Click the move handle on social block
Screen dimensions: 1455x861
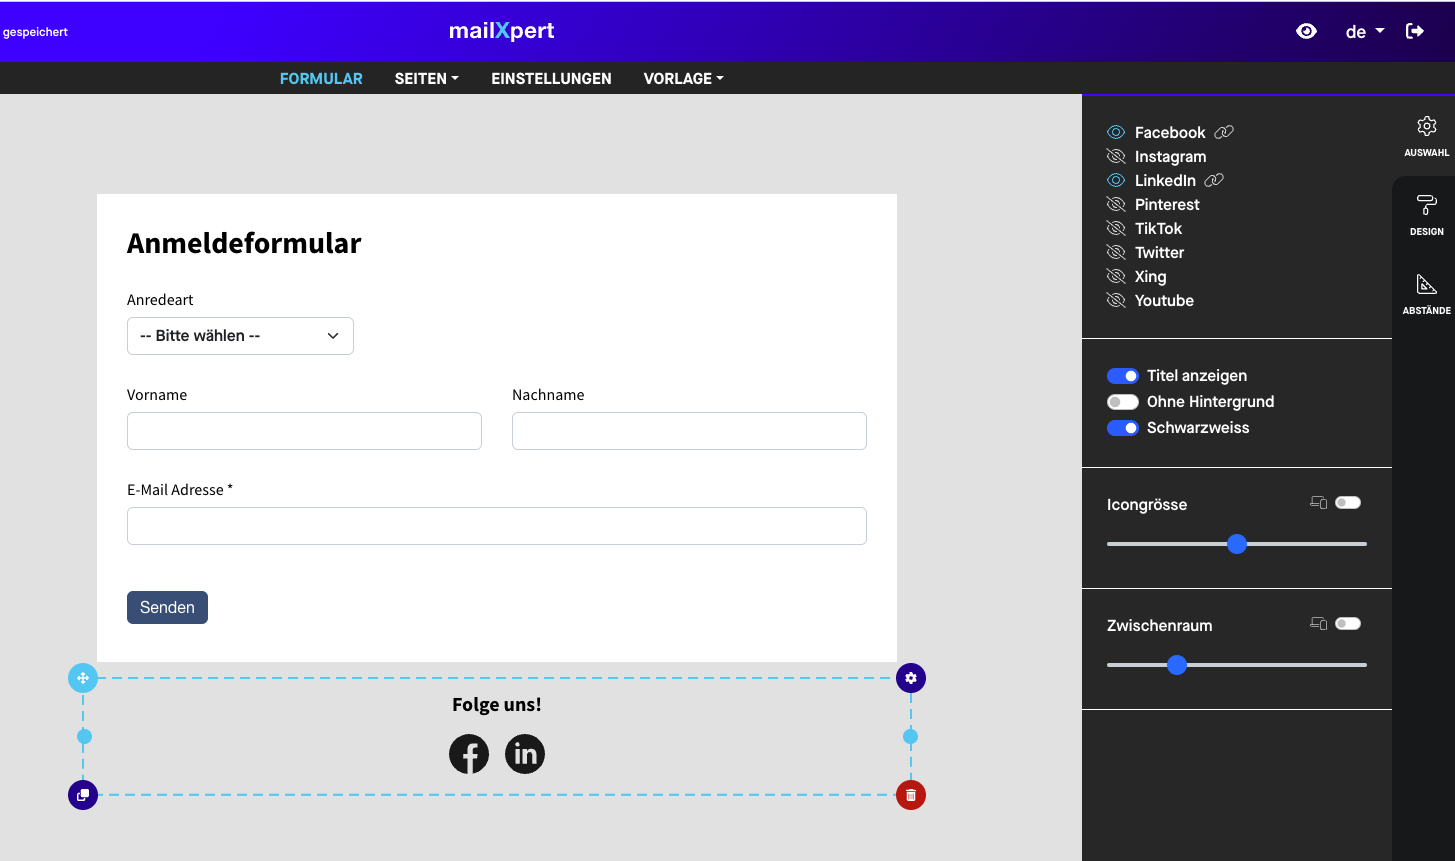[x=83, y=678]
